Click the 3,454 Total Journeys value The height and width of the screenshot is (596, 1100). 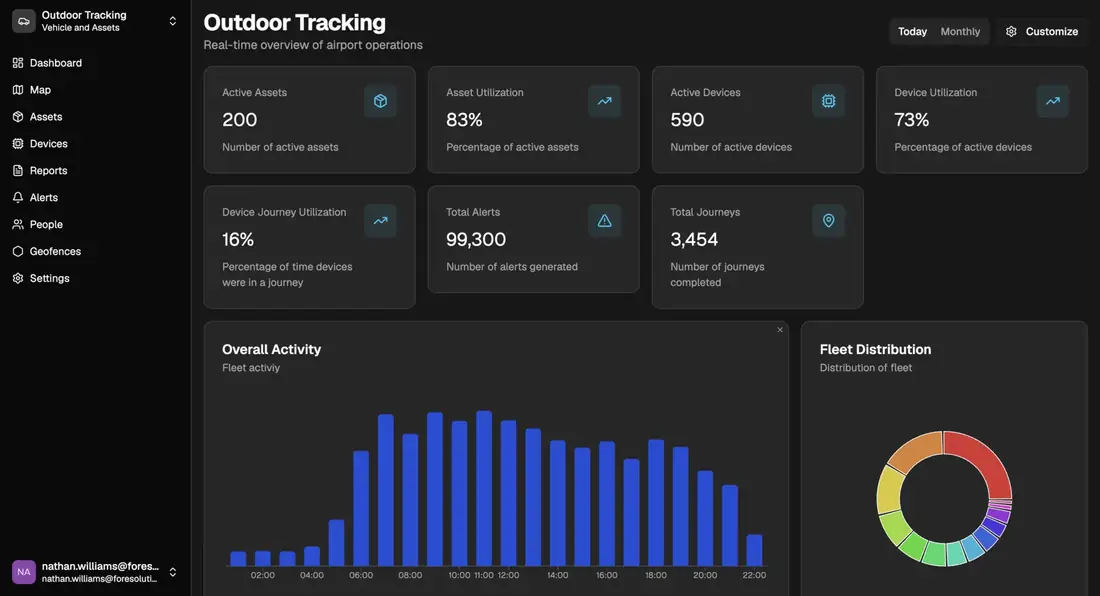pyautogui.click(x=694, y=240)
